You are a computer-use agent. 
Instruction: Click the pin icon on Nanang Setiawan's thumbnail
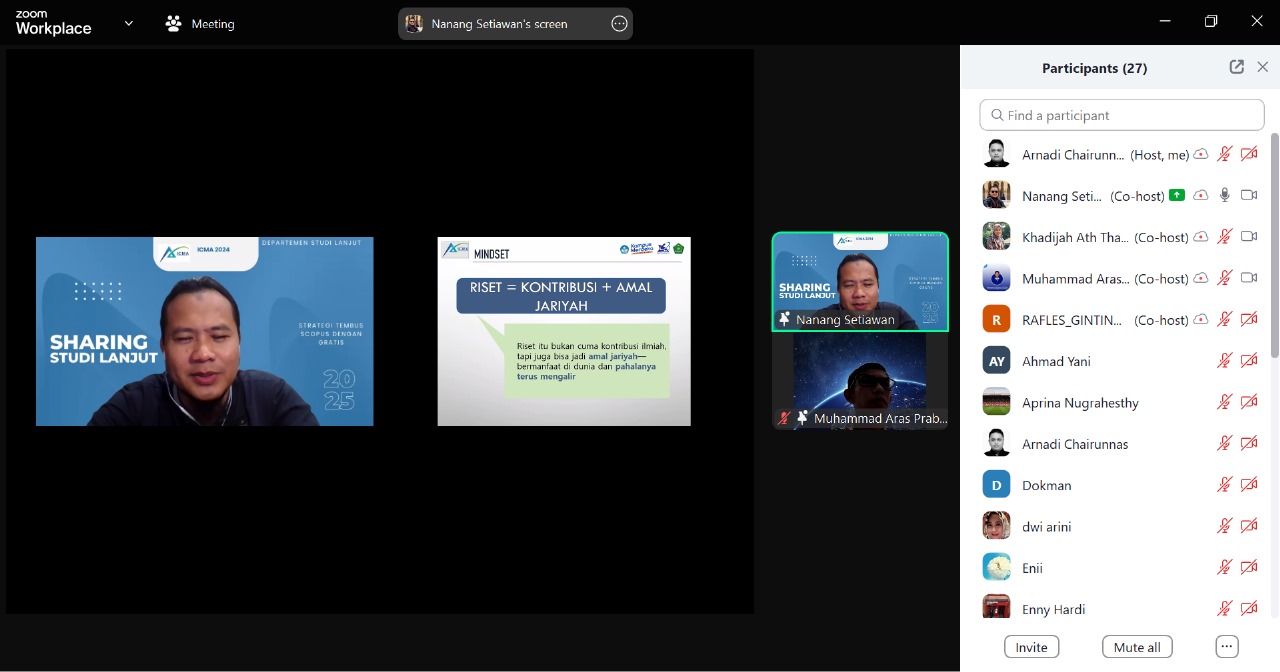[x=784, y=320]
